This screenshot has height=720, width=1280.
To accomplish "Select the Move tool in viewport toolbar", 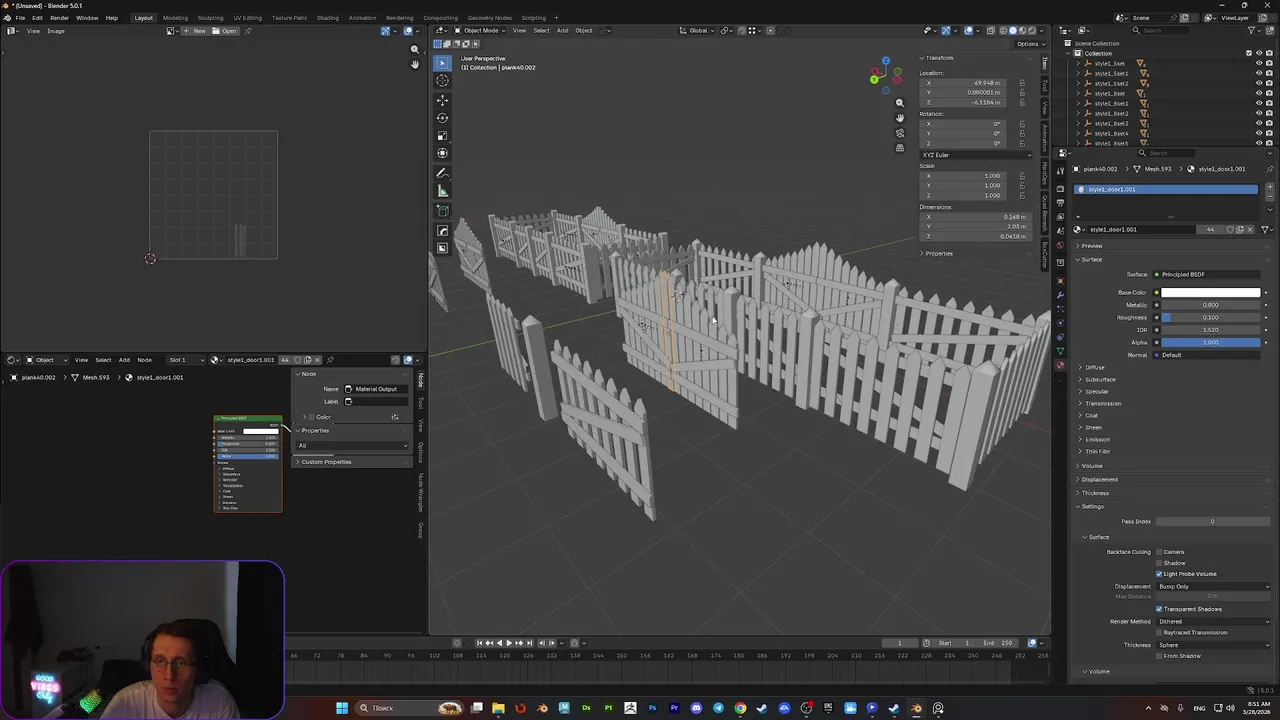I will pos(442,99).
